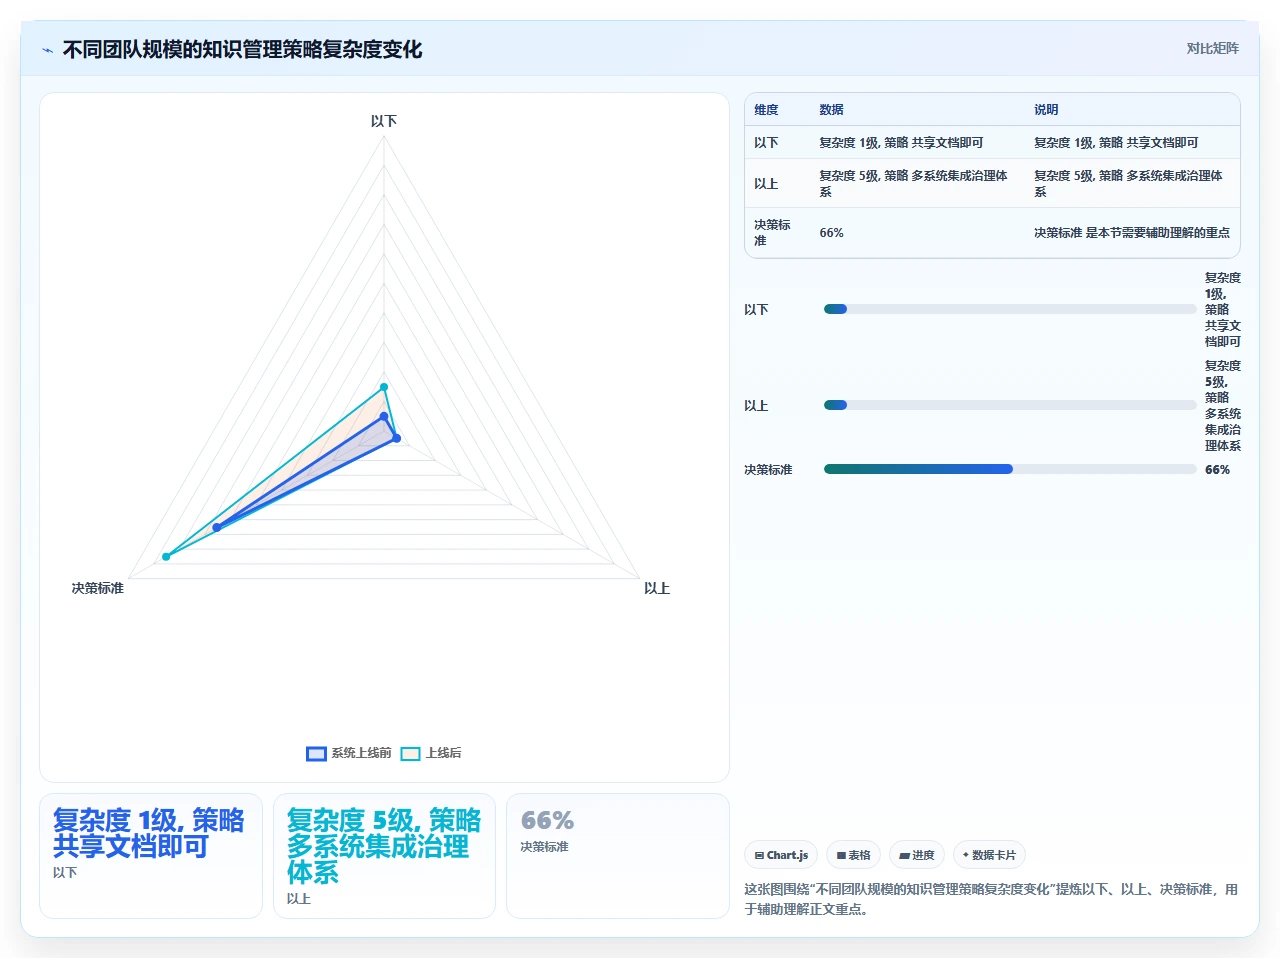Image resolution: width=1280 pixels, height=958 pixels.
Task: Select the 表格 tag chip
Action: (853, 855)
